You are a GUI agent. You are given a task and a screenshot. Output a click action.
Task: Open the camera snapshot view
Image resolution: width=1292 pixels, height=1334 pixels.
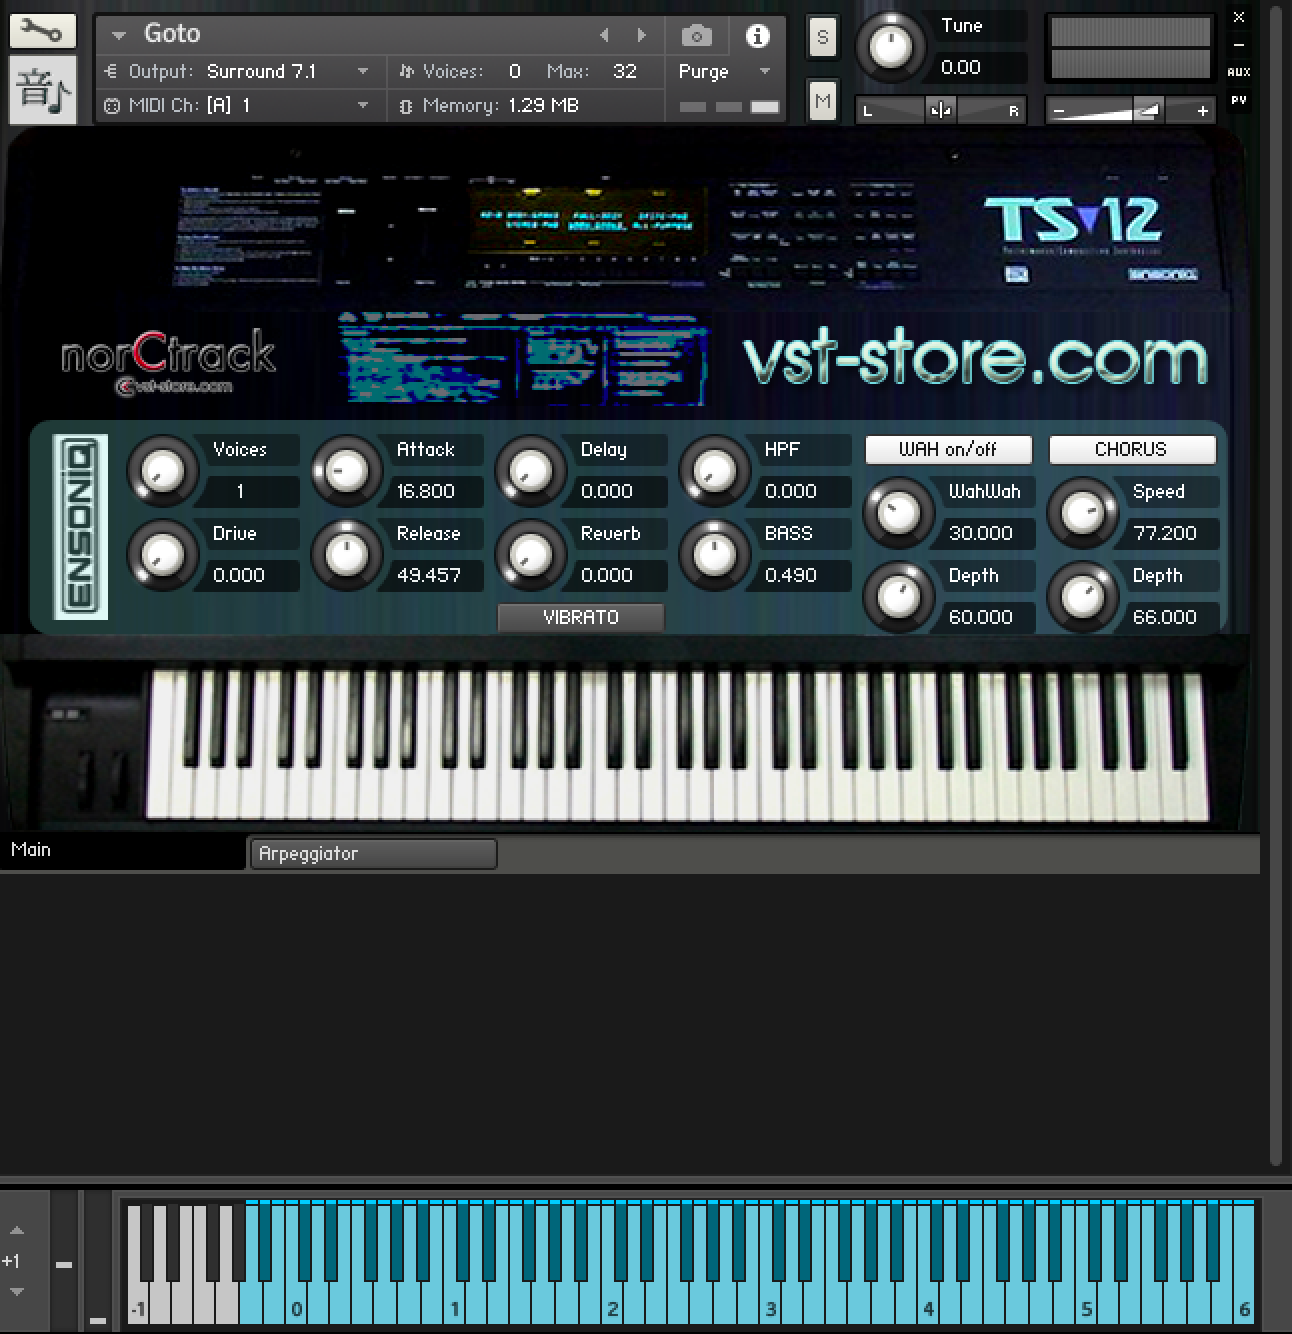(697, 37)
